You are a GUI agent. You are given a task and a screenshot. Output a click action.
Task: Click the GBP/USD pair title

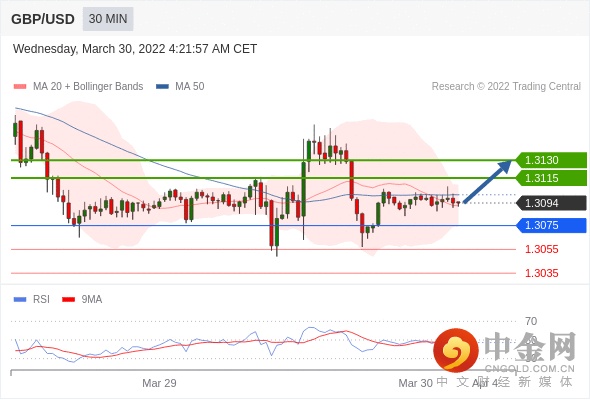(x=43, y=19)
